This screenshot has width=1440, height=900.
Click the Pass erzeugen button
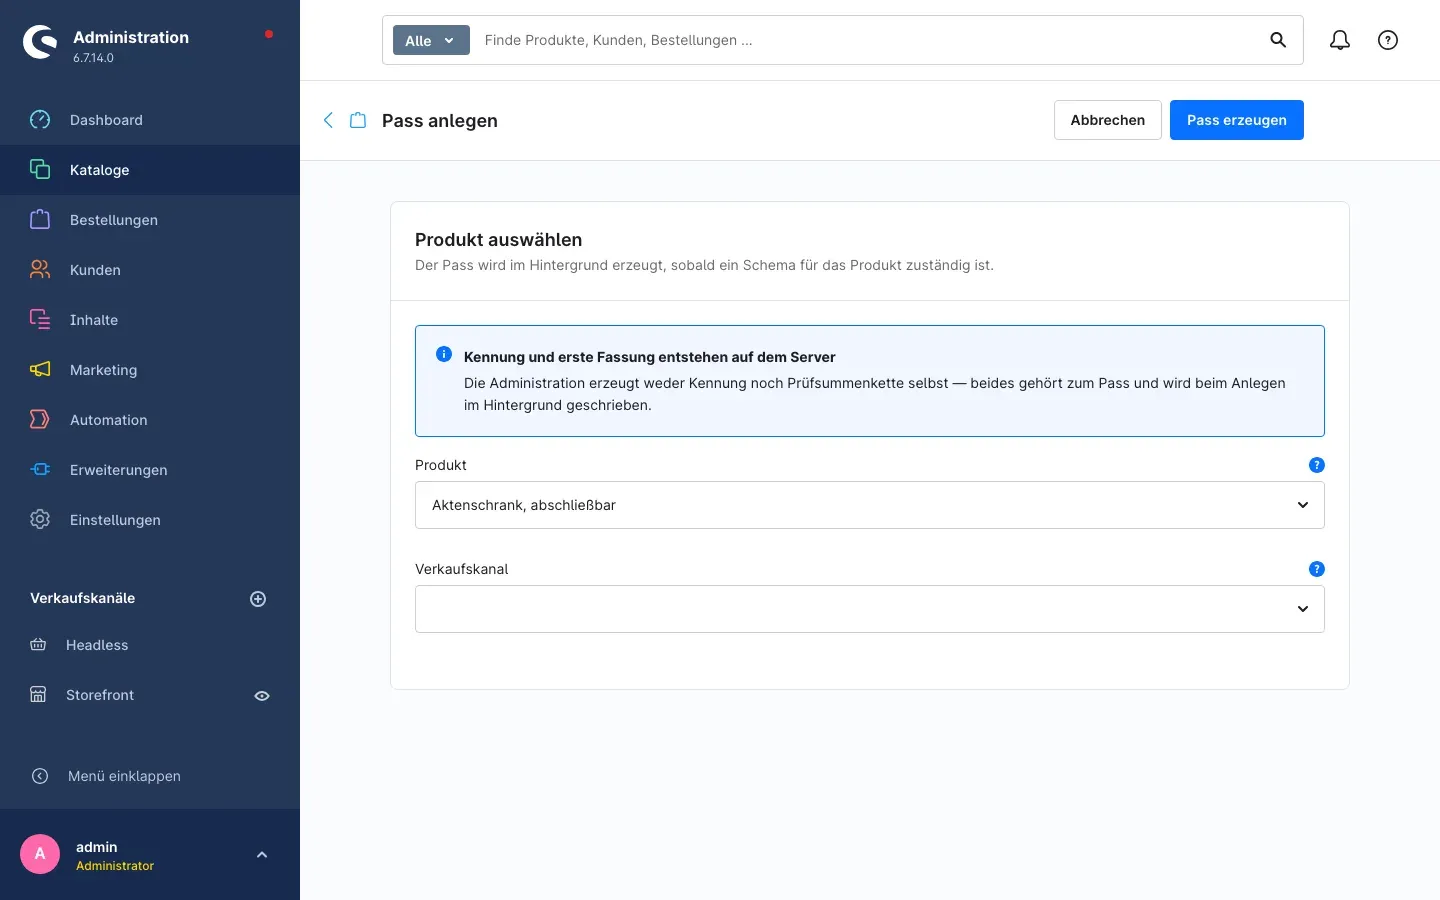click(1237, 120)
